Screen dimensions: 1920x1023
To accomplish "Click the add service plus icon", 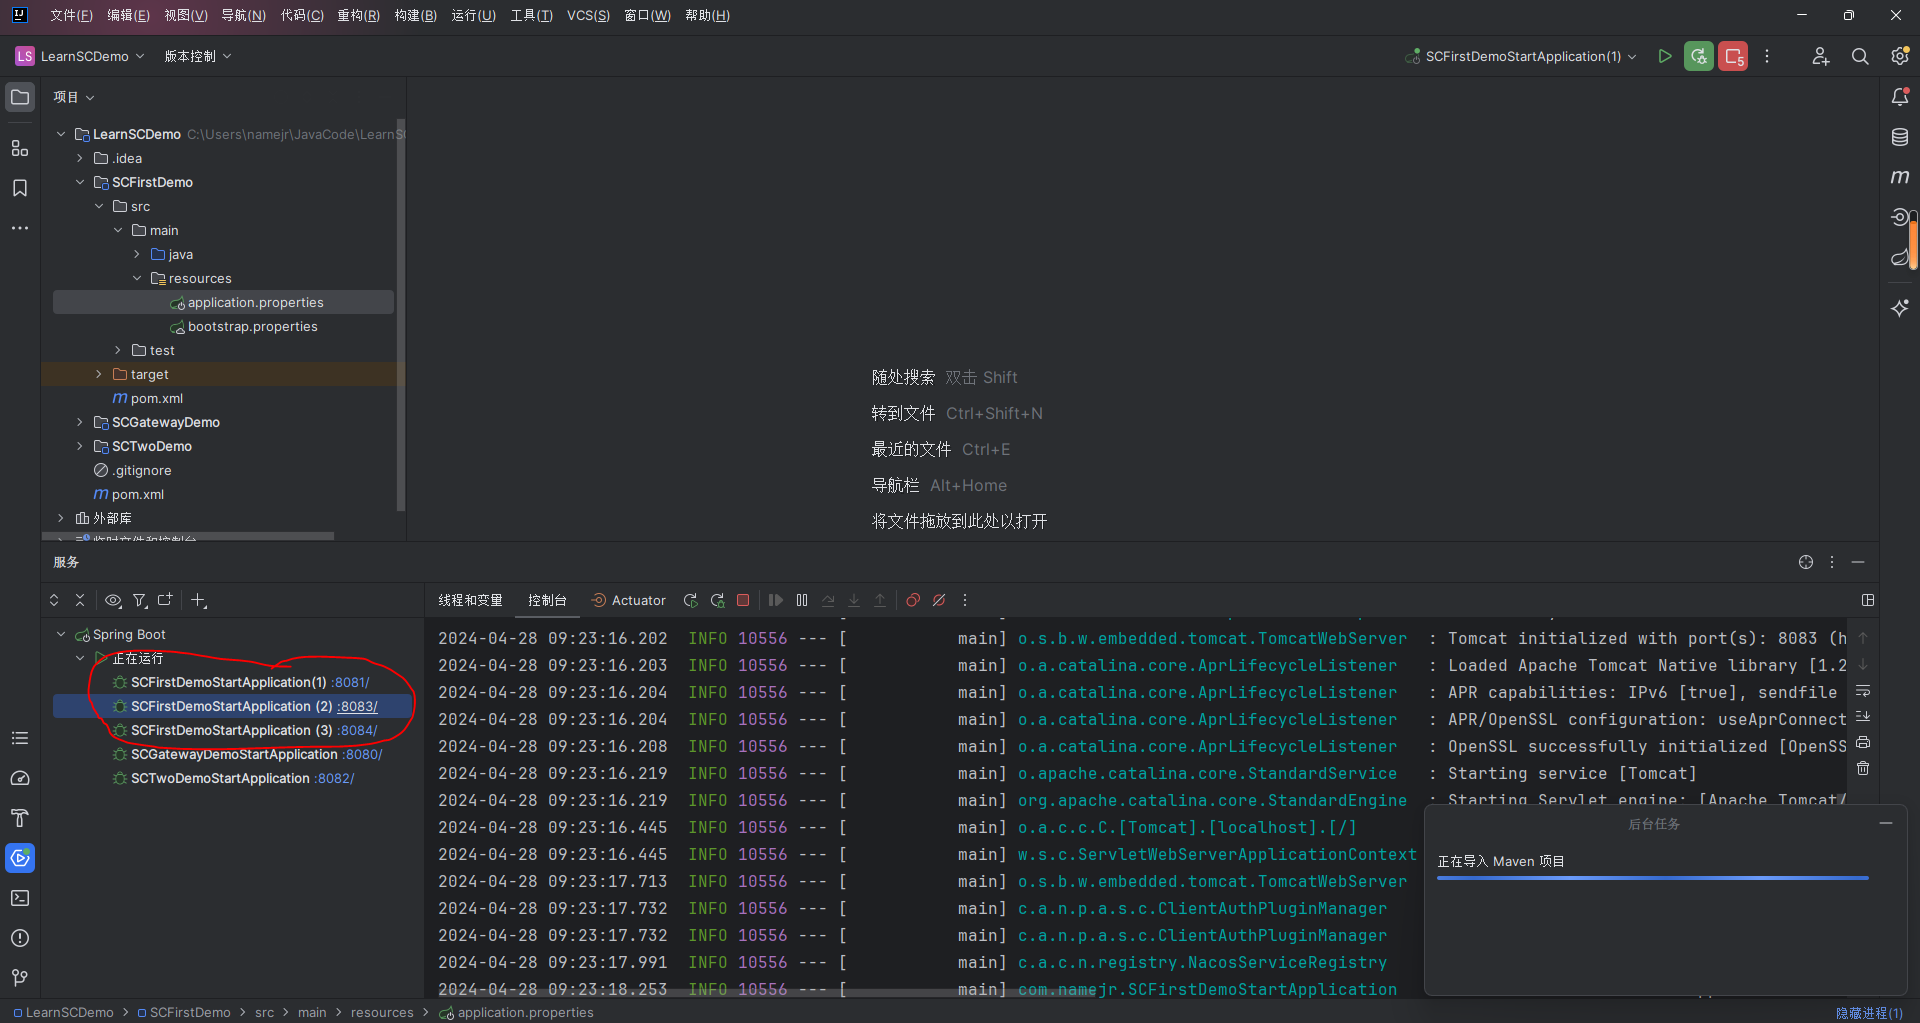I will pyautogui.click(x=198, y=600).
